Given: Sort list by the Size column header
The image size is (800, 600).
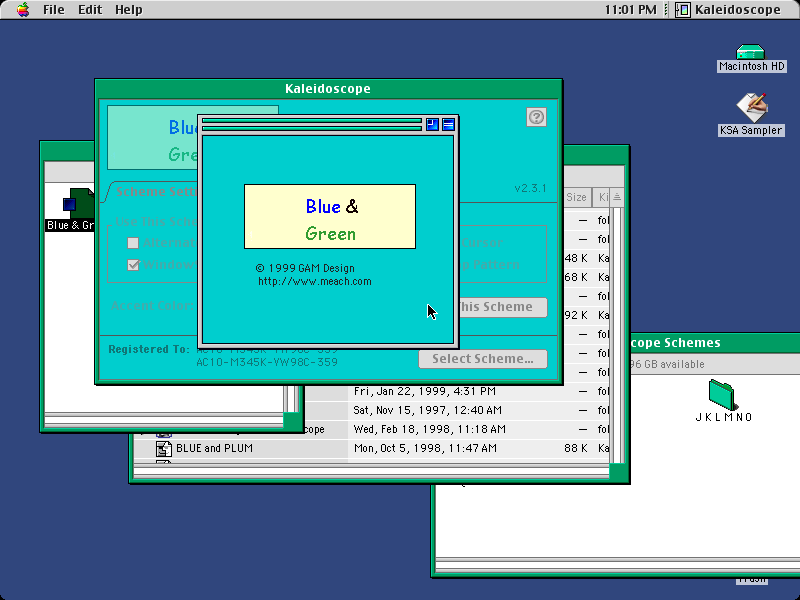Looking at the screenshot, I should pos(577,197).
